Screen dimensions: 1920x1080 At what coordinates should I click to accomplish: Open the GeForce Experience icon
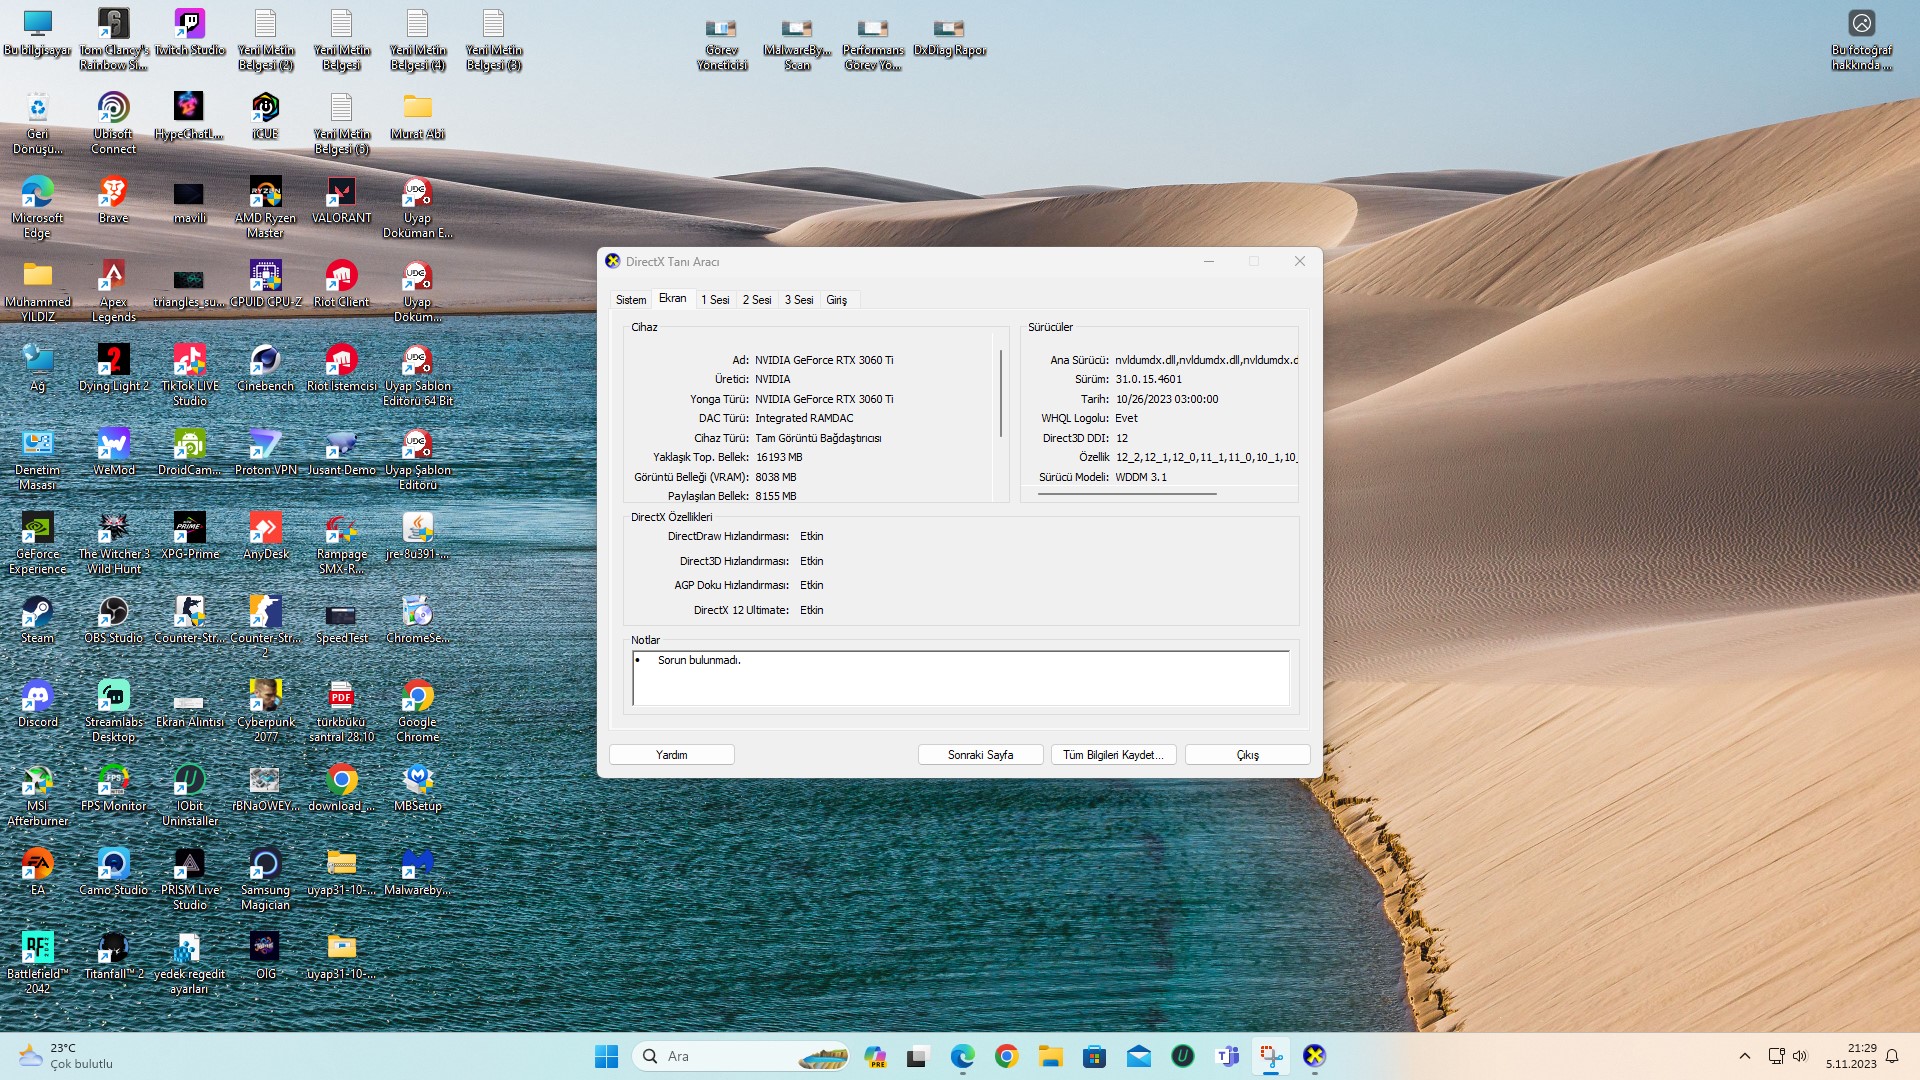[x=37, y=529]
